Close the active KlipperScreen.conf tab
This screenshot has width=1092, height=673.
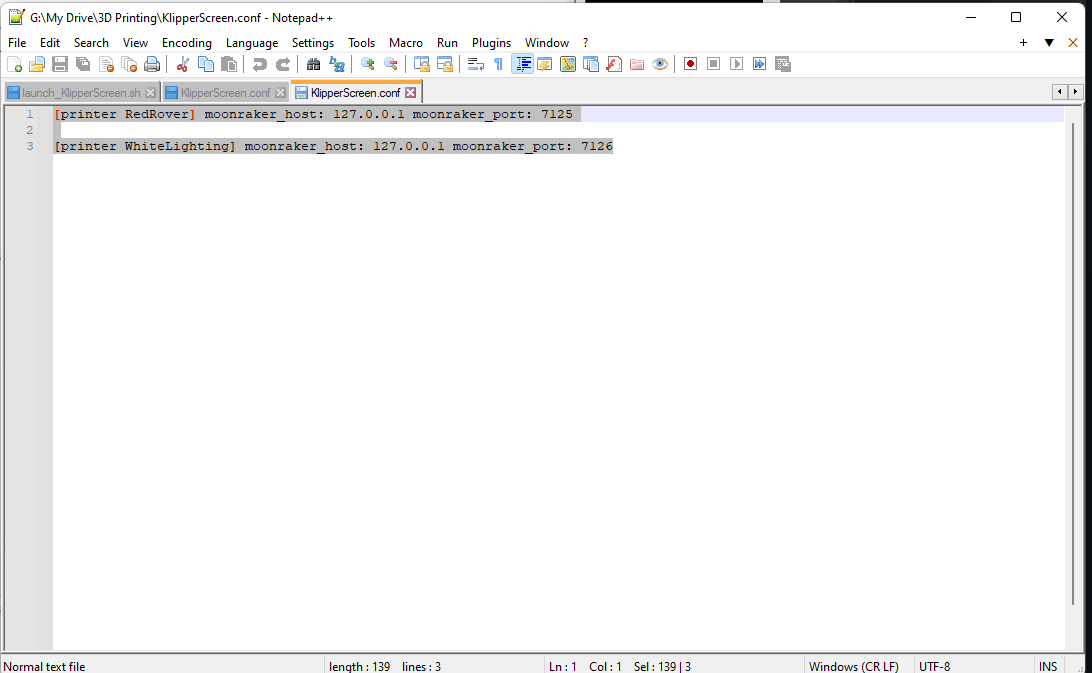pos(411,91)
